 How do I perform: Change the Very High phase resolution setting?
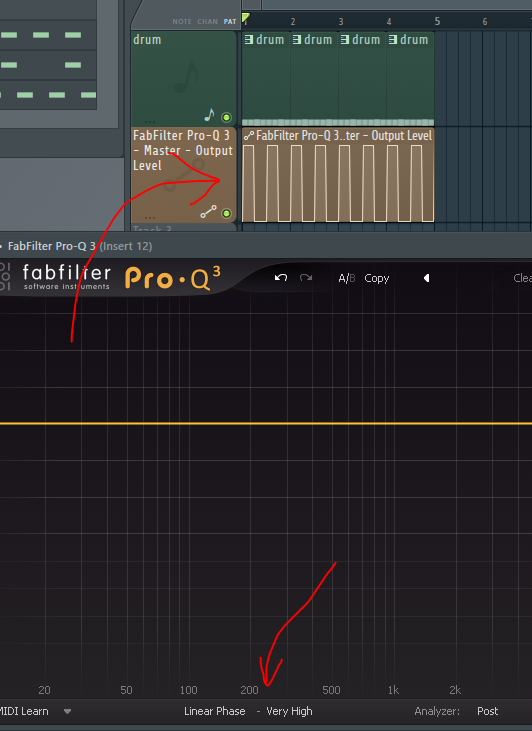coord(289,711)
